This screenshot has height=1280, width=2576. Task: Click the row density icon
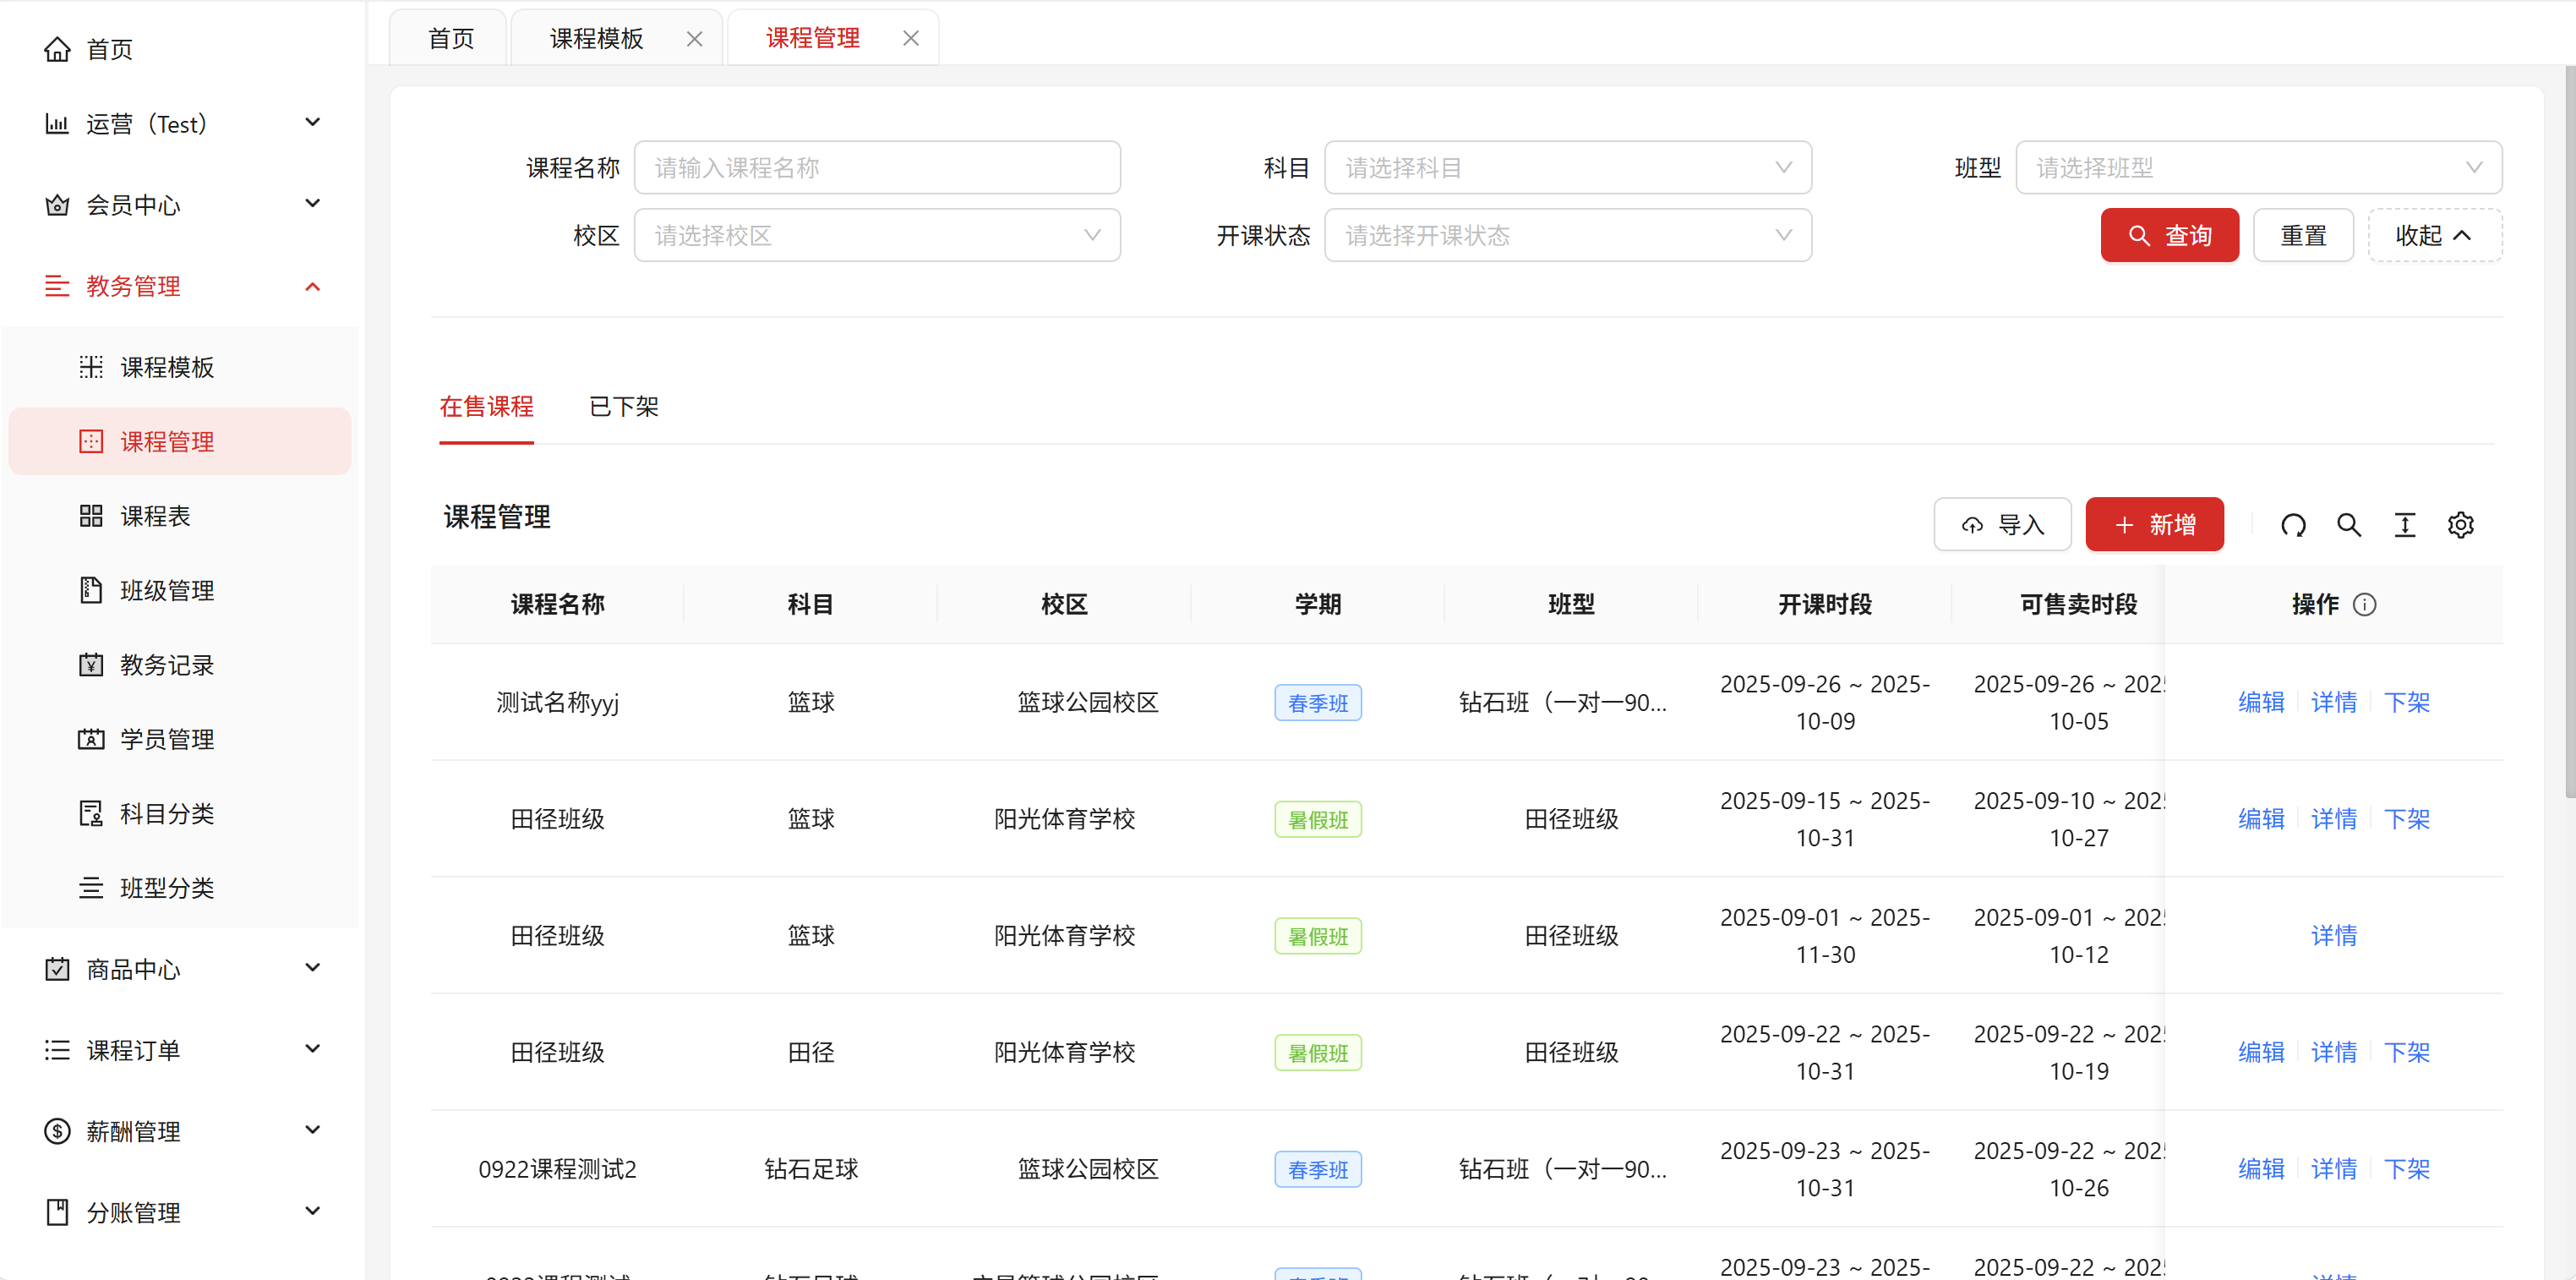(2405, 525)
